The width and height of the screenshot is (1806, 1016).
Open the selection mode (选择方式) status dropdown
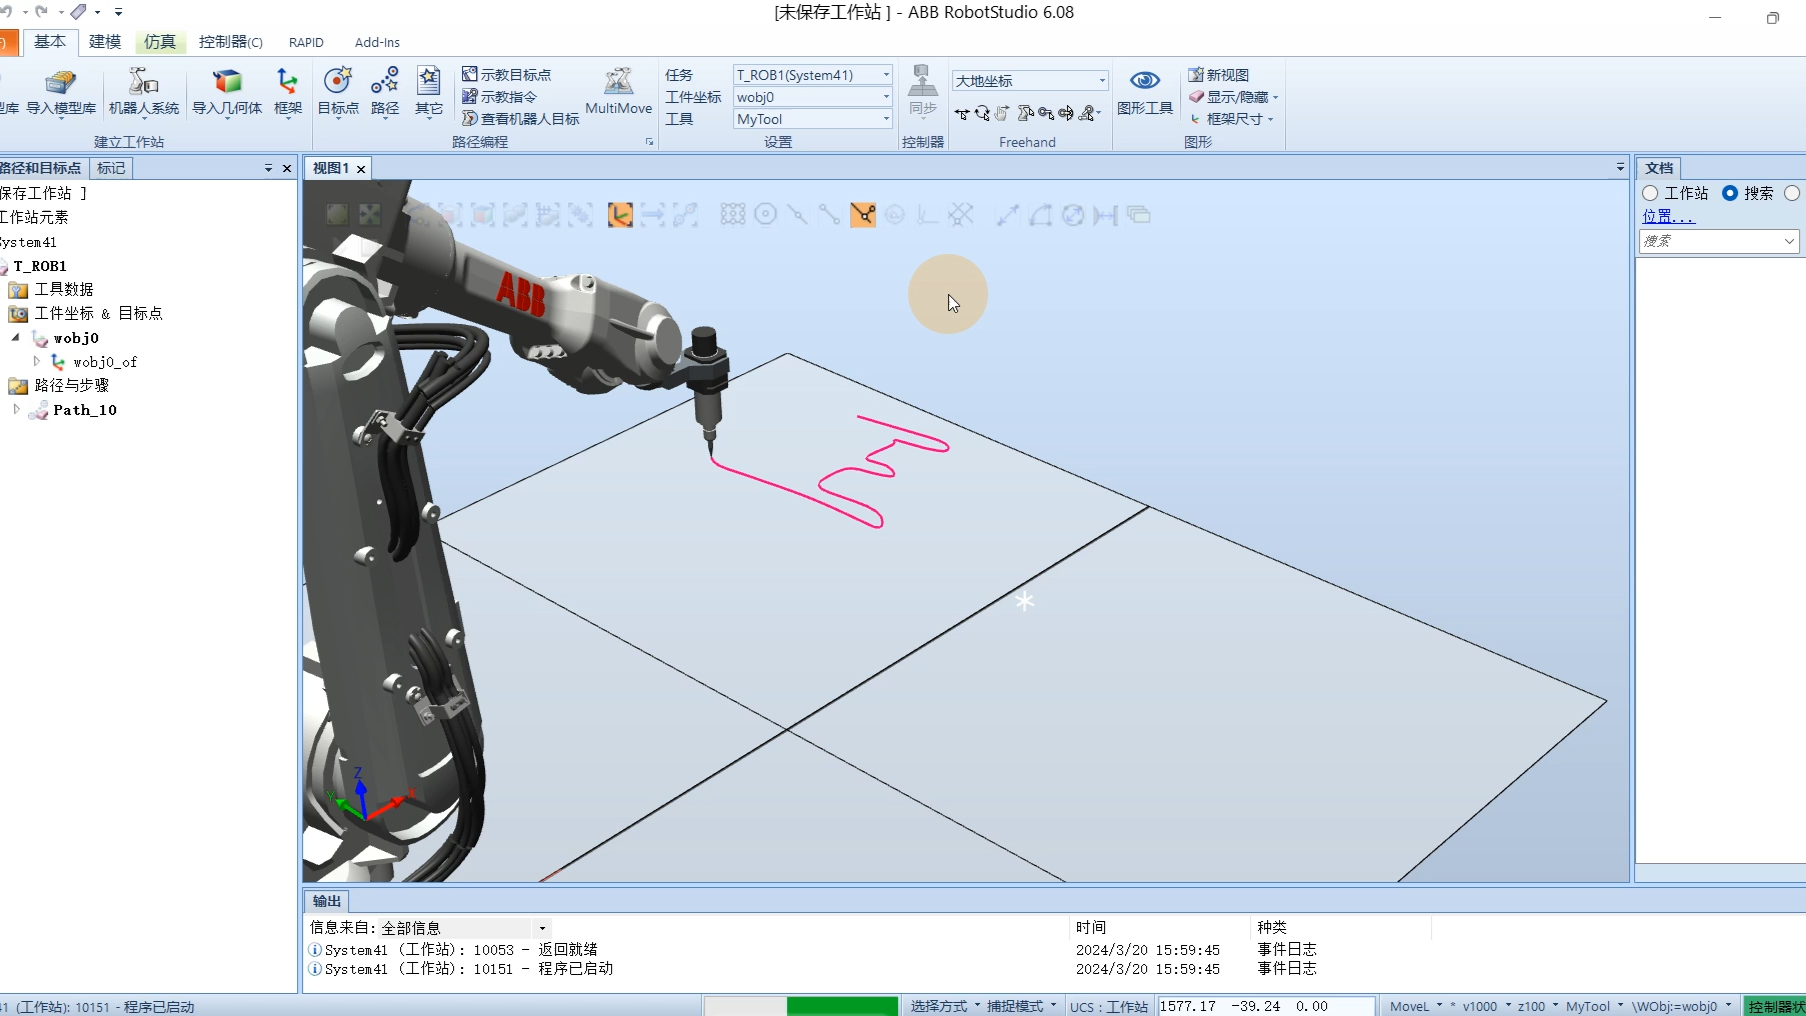(944, 1006)
